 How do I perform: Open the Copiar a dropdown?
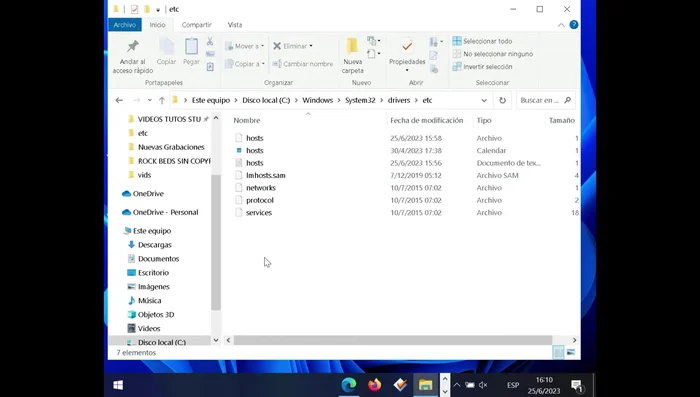245,64
